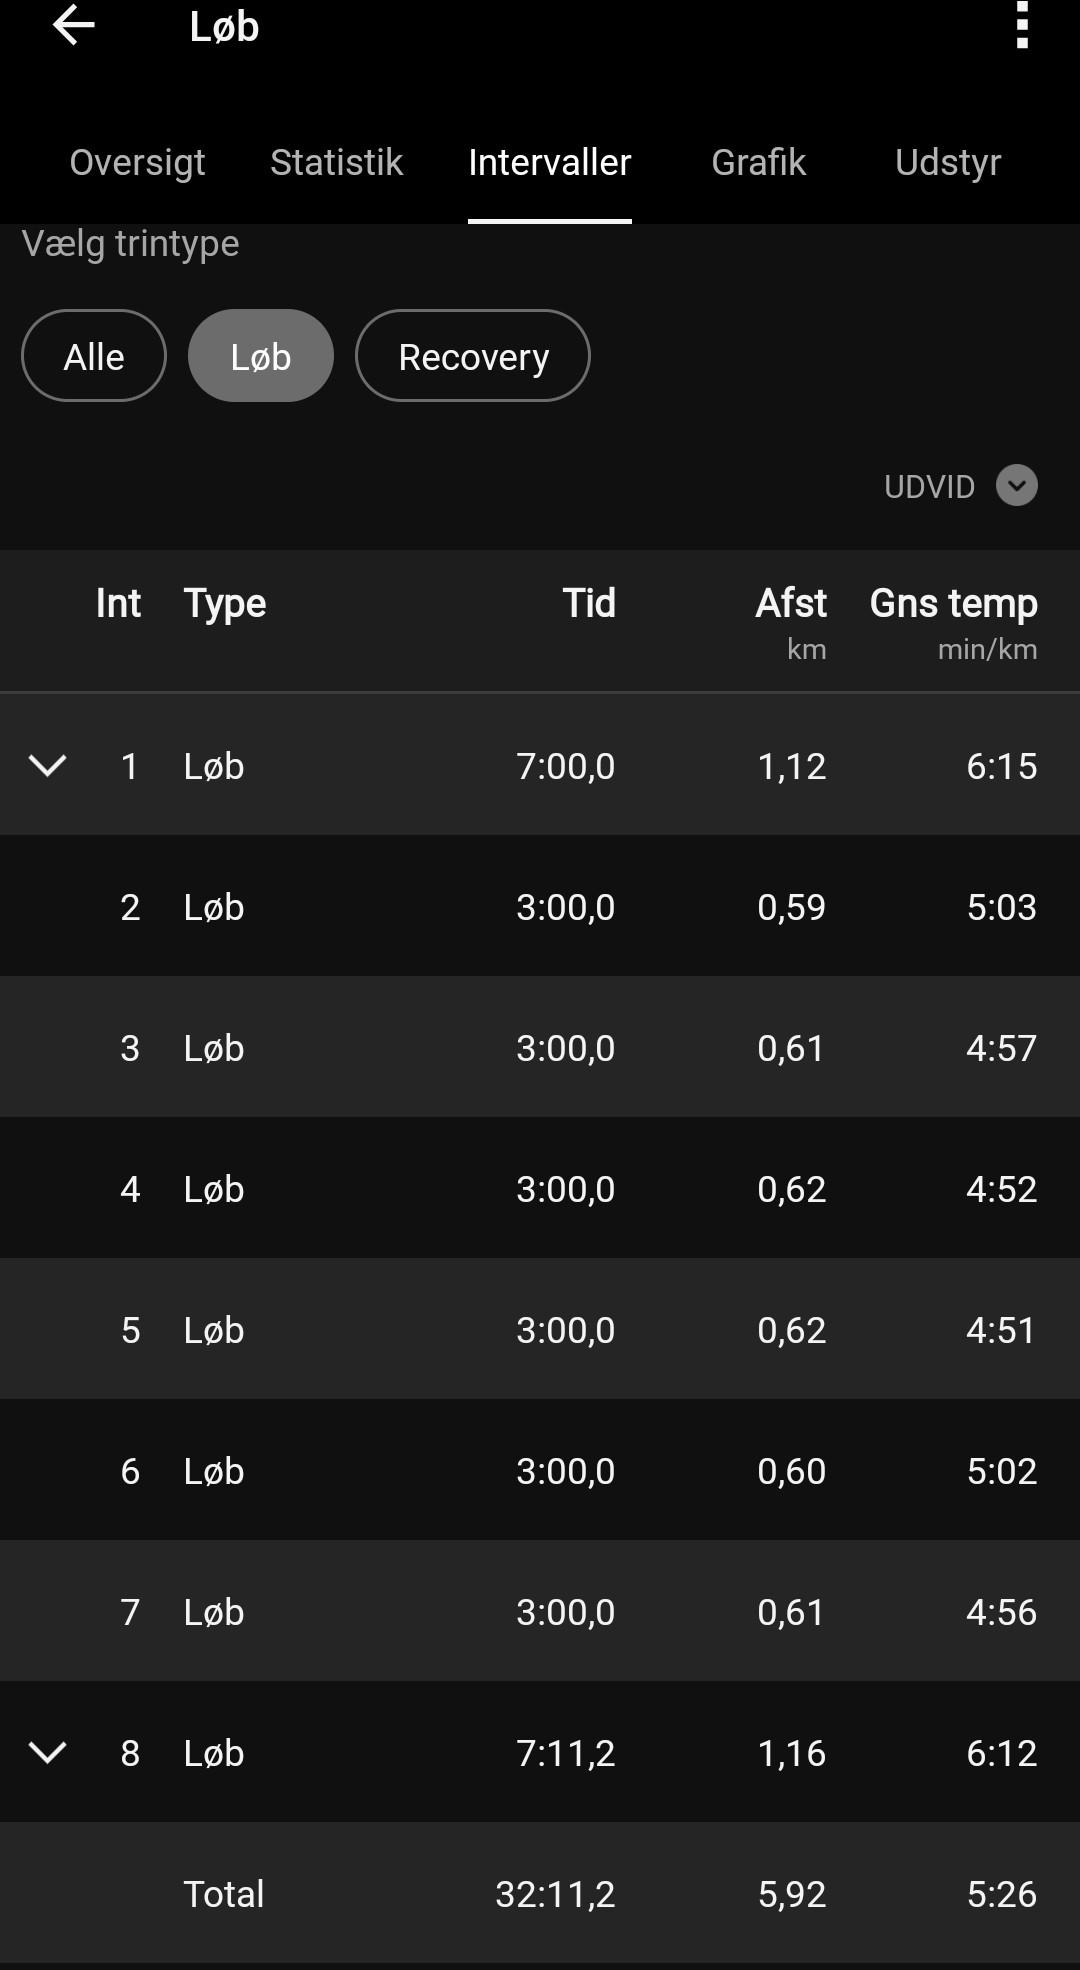Click the UDVID expand chevron icon
This screenshot has height=1970, width=1080.
pyautogui.click(x=1016, y=486)
